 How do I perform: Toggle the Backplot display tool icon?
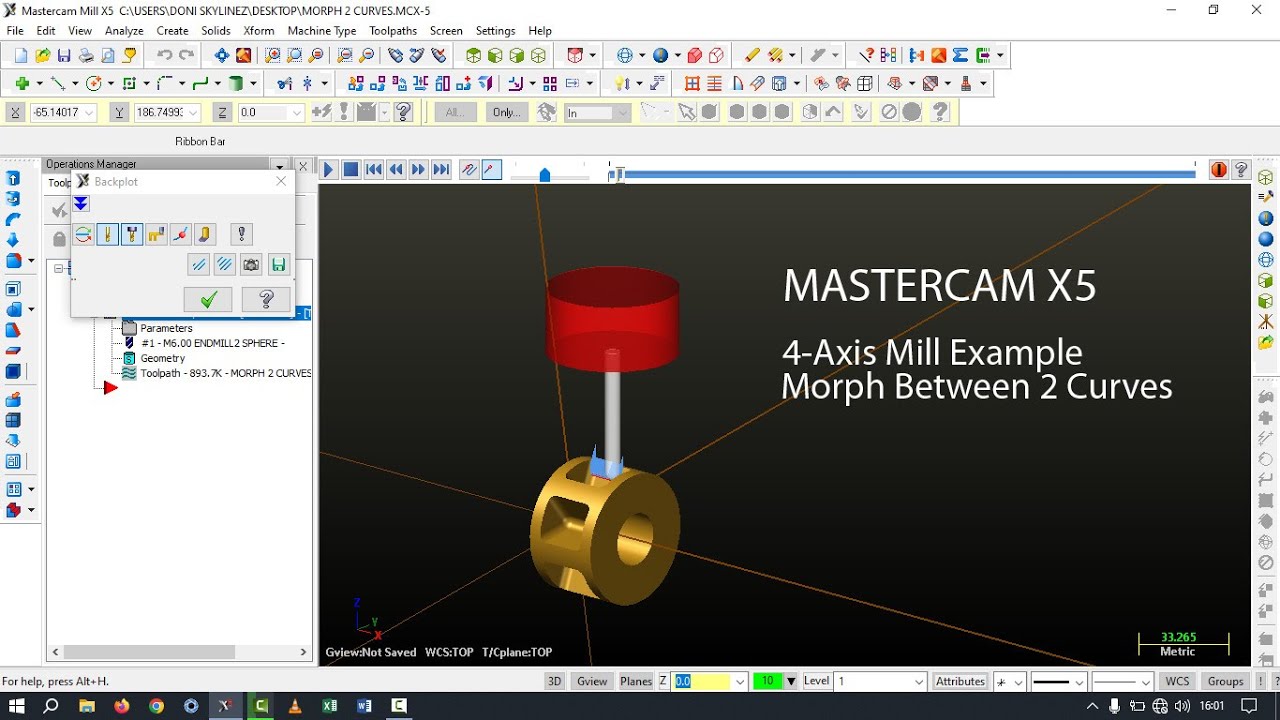click(108, 234)
